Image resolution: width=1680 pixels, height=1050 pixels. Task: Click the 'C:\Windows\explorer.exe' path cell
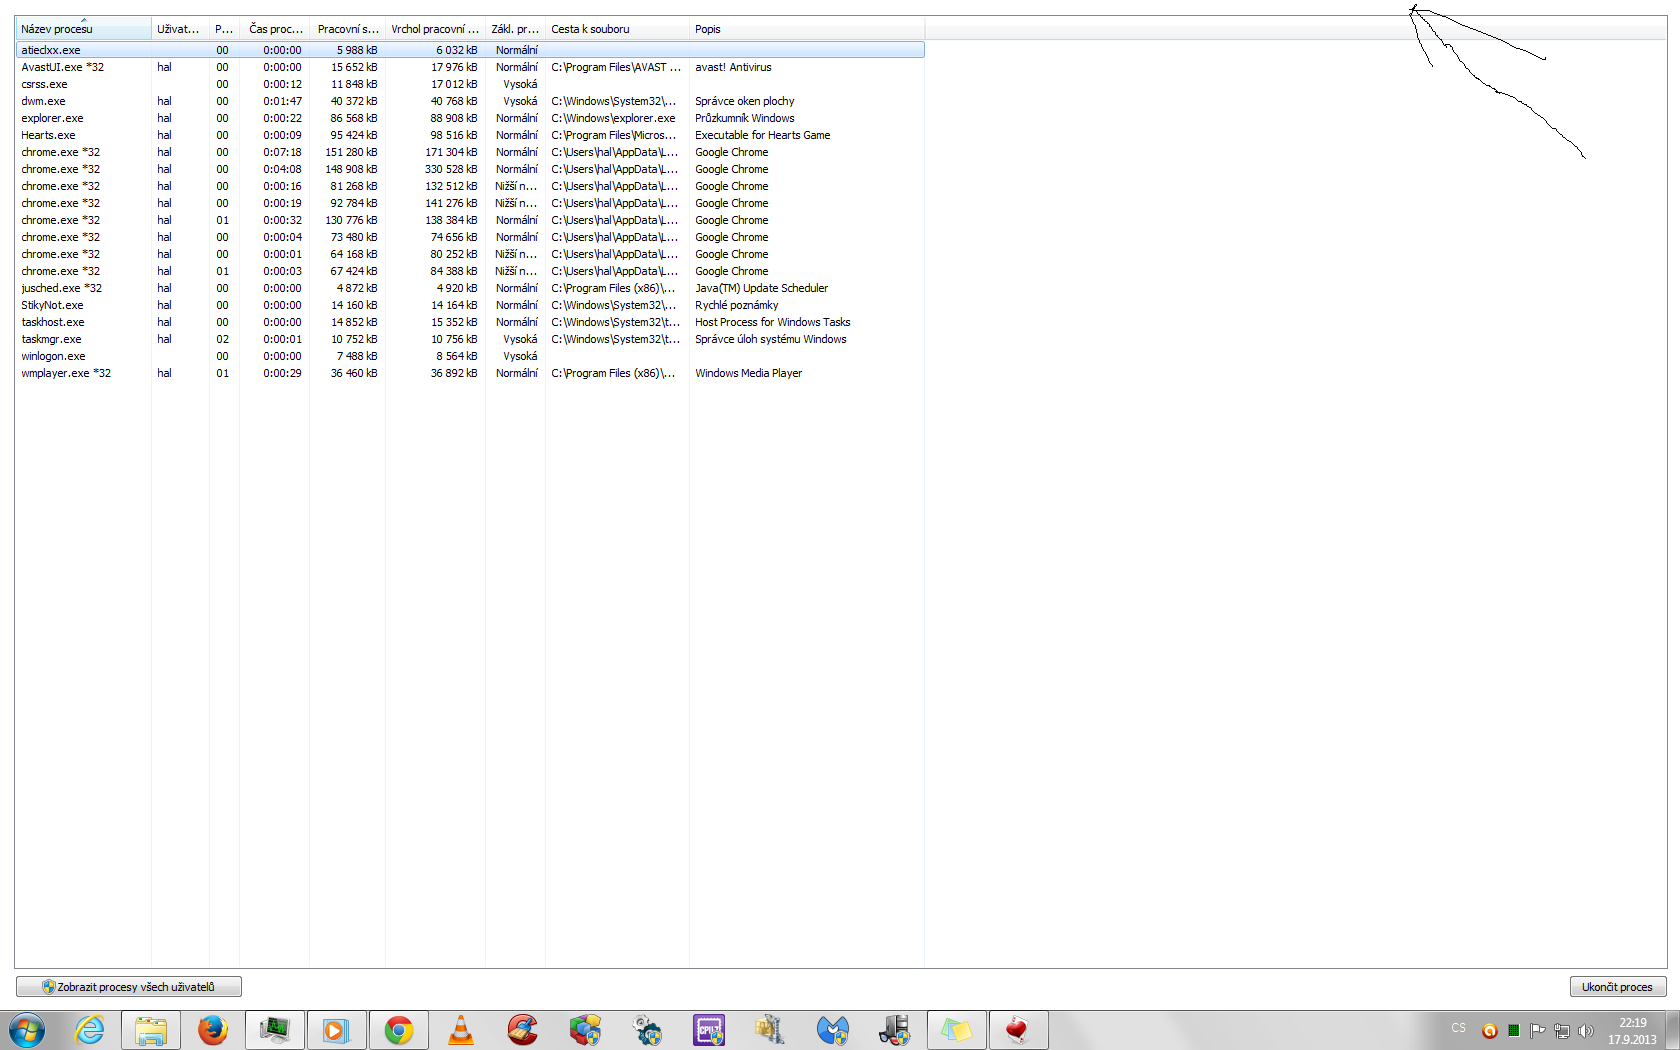613,118
